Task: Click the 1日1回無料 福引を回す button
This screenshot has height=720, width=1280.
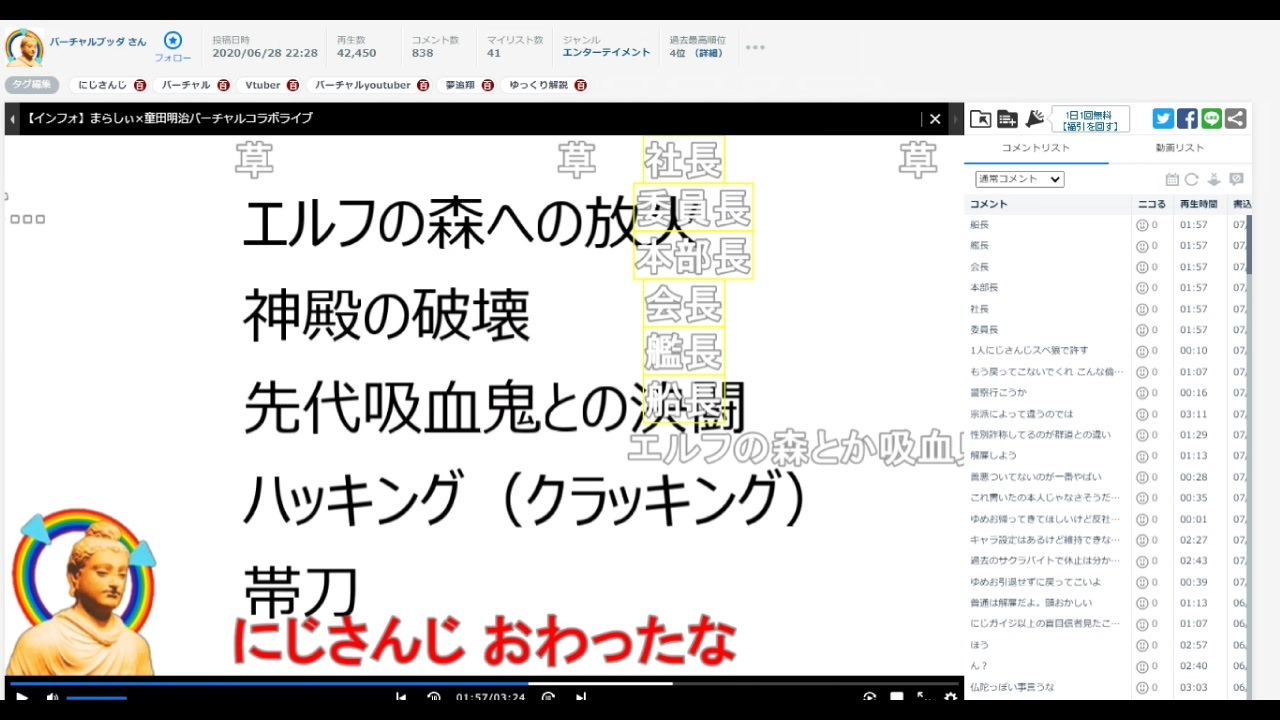Action: tap(1090, 119)
